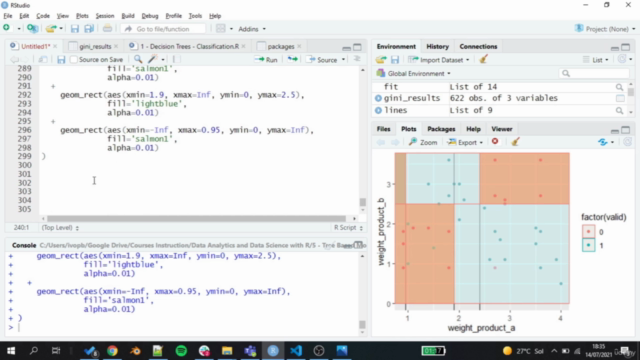640x360 pixels.
Task: Open the Import Dataset dropdown
Action: (438, 60)
